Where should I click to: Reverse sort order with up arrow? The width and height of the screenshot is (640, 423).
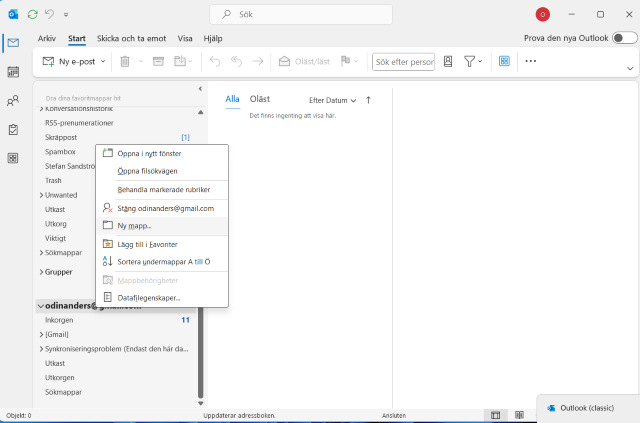pyautogui.click(x=368, y=100)
